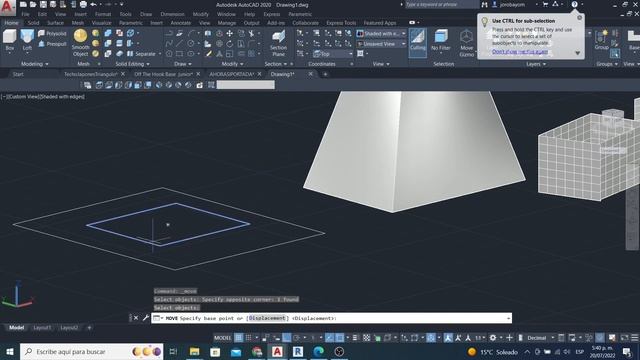This screenshot has height=360, width=640.
Task: Open the No Filter selection dropdown
Action: (x=440, y=41)
